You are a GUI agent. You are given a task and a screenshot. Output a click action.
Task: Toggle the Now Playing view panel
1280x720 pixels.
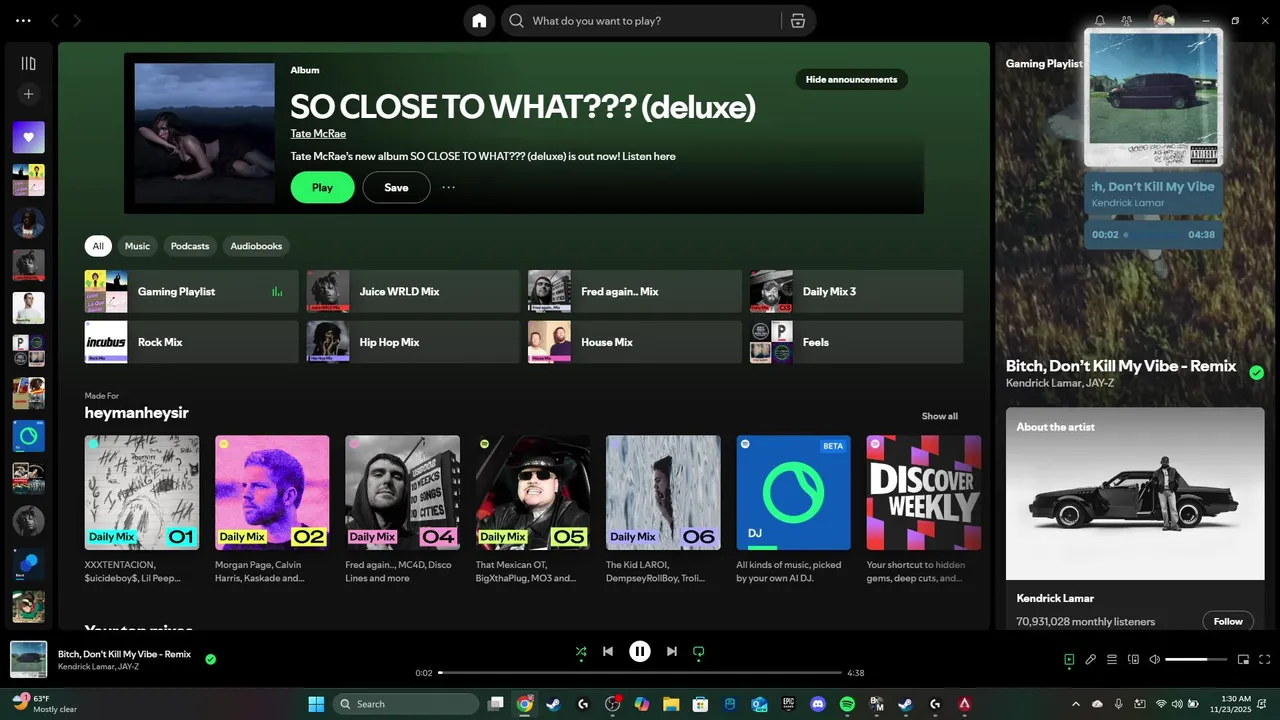1069,660
